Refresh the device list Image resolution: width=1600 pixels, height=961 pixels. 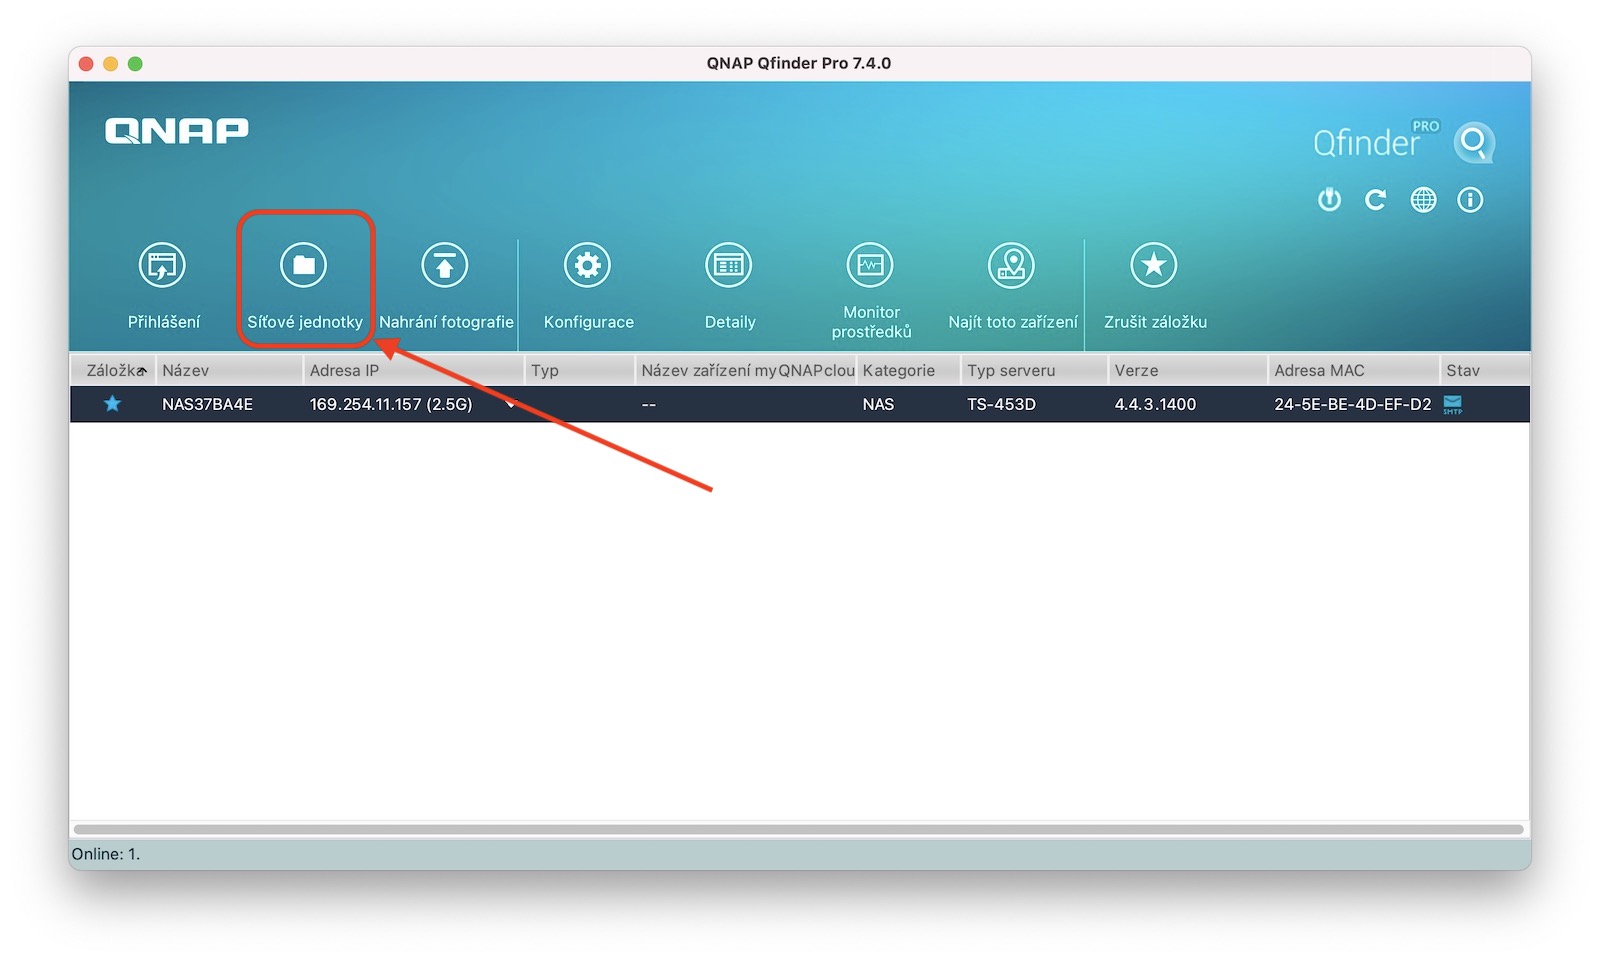click(1376, 200)
